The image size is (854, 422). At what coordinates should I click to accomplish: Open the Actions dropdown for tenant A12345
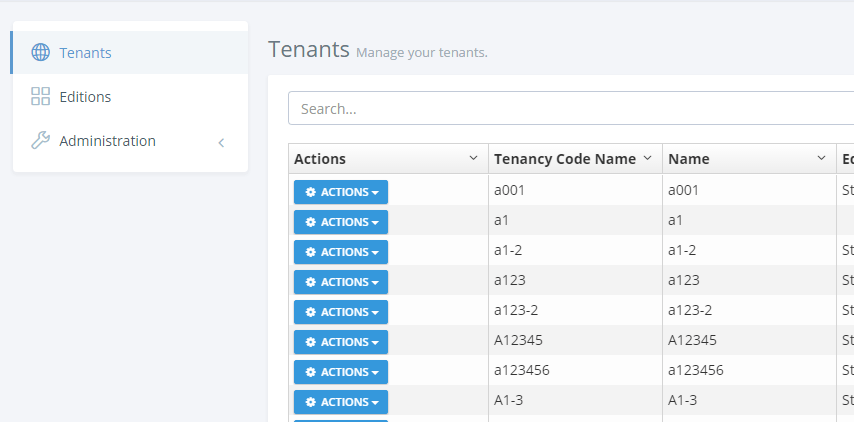[341, 341]
